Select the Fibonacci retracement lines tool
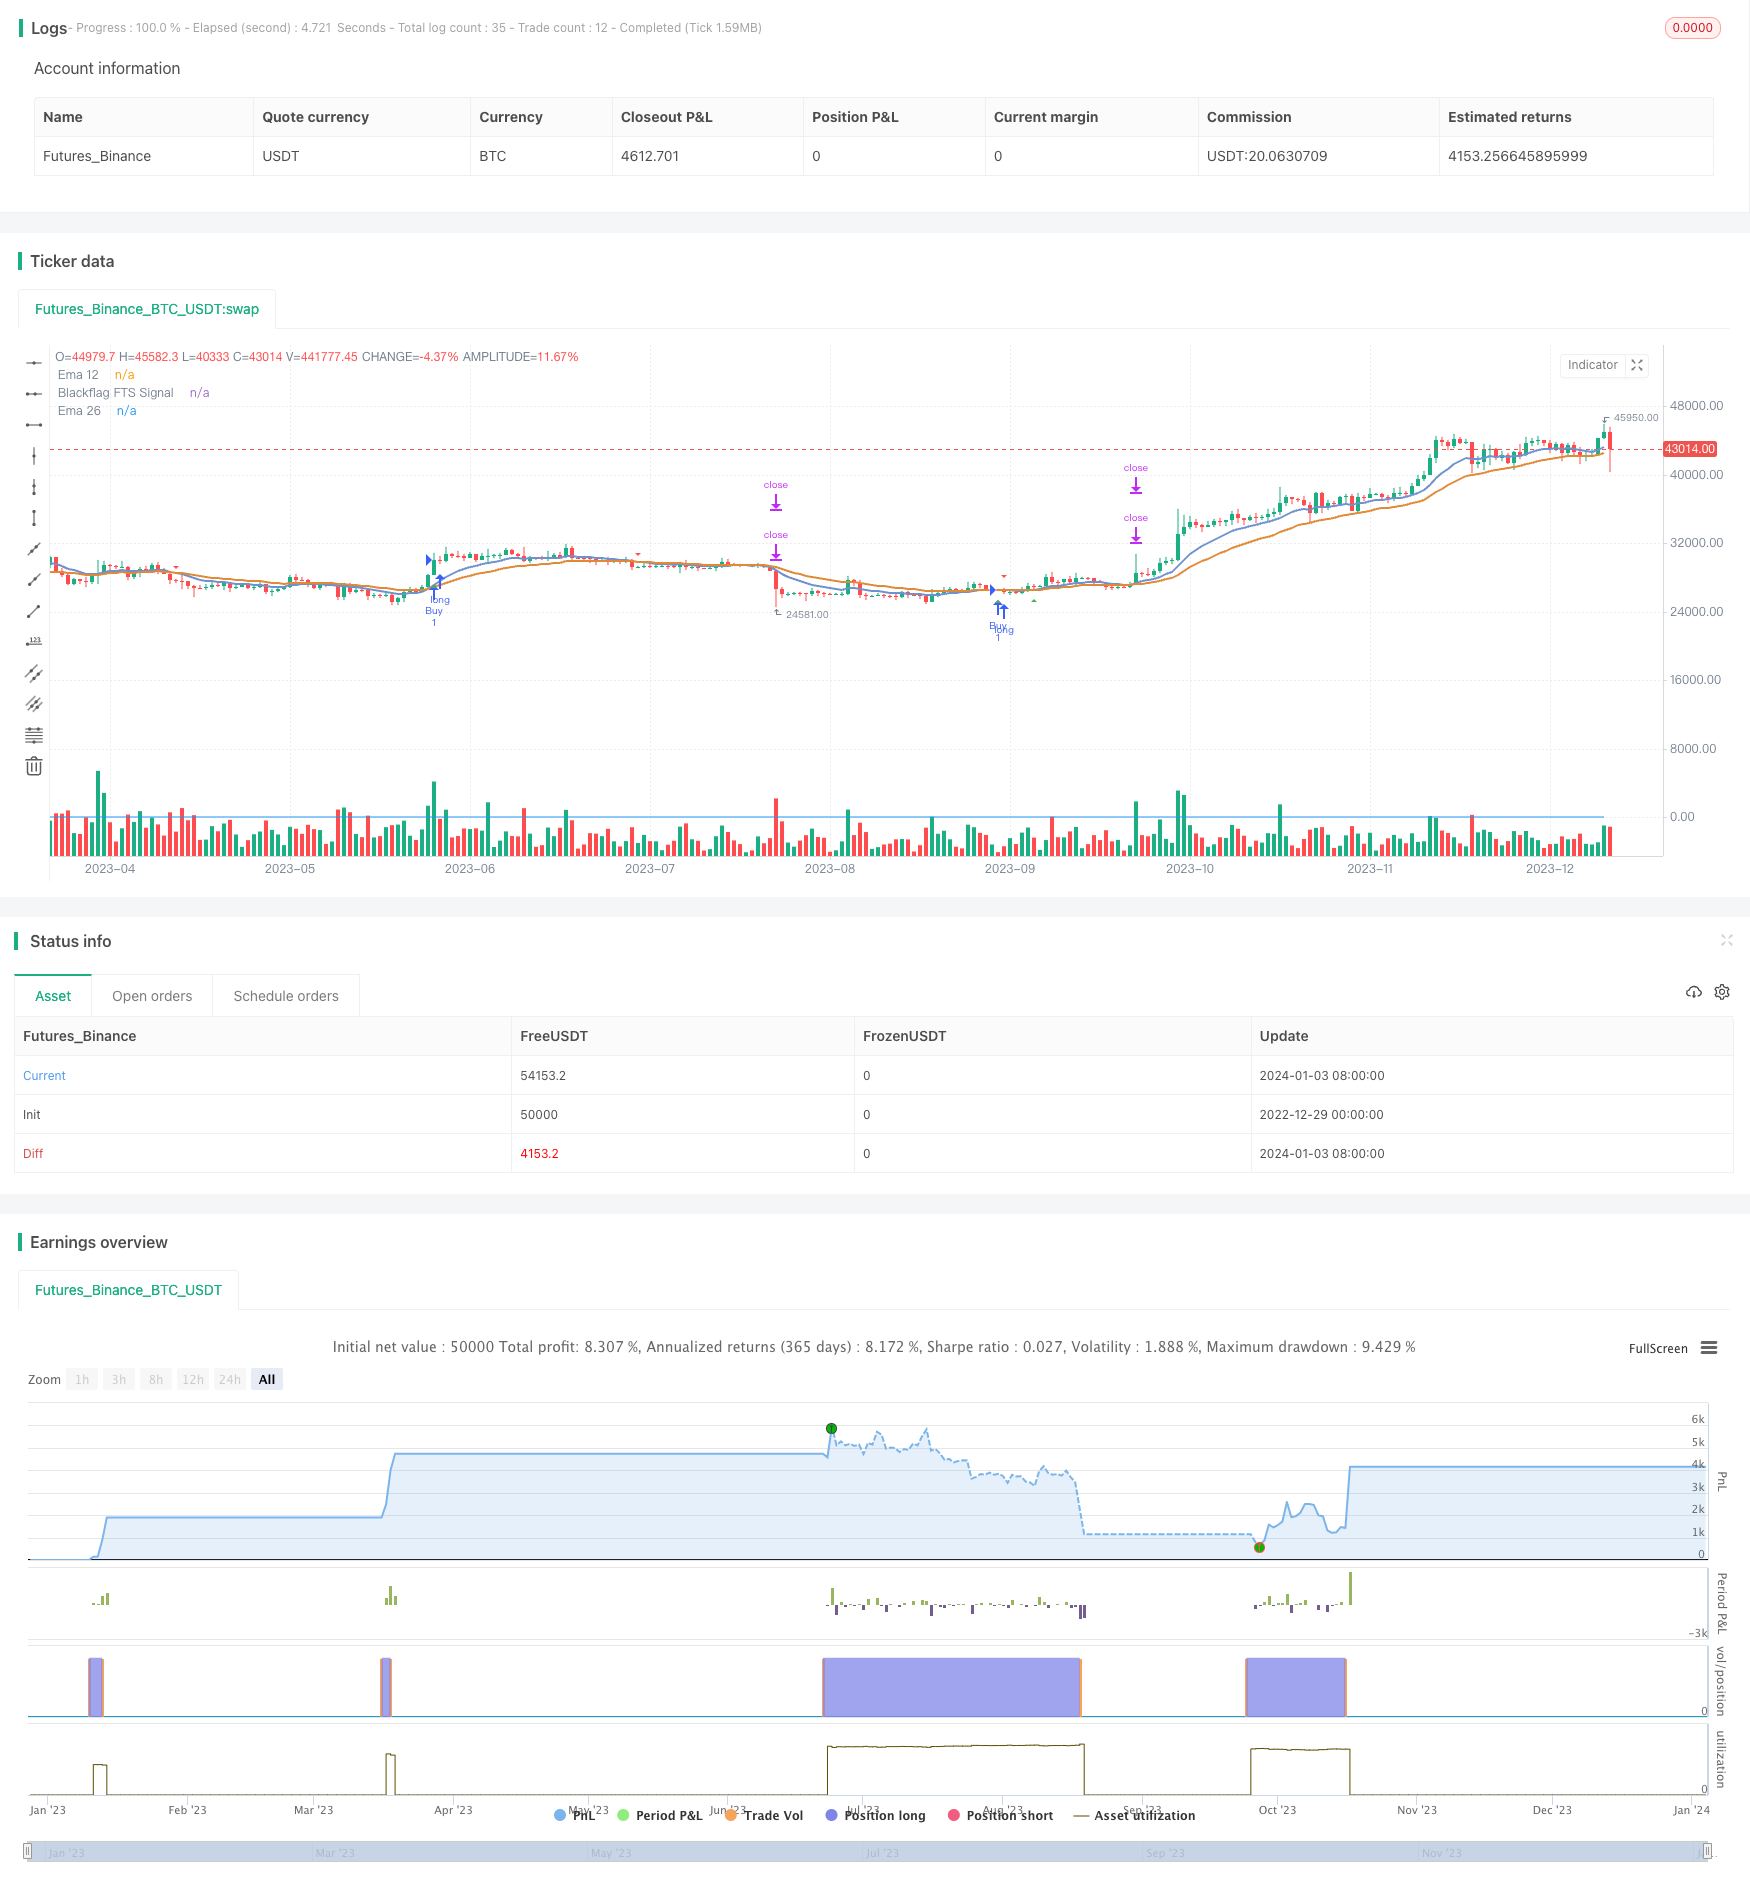The image size is (1750, 1890). pos(34,735)
